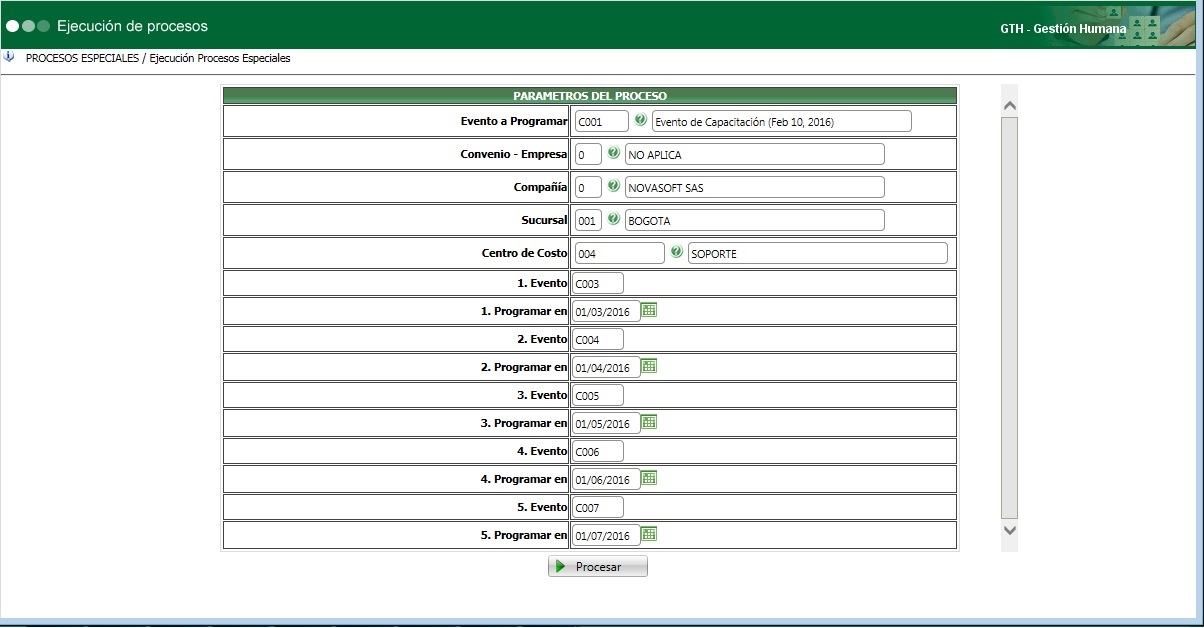Click the BOGOTA description field
The width and height of the screenshot is (1204, 628).
pos(755,220)
